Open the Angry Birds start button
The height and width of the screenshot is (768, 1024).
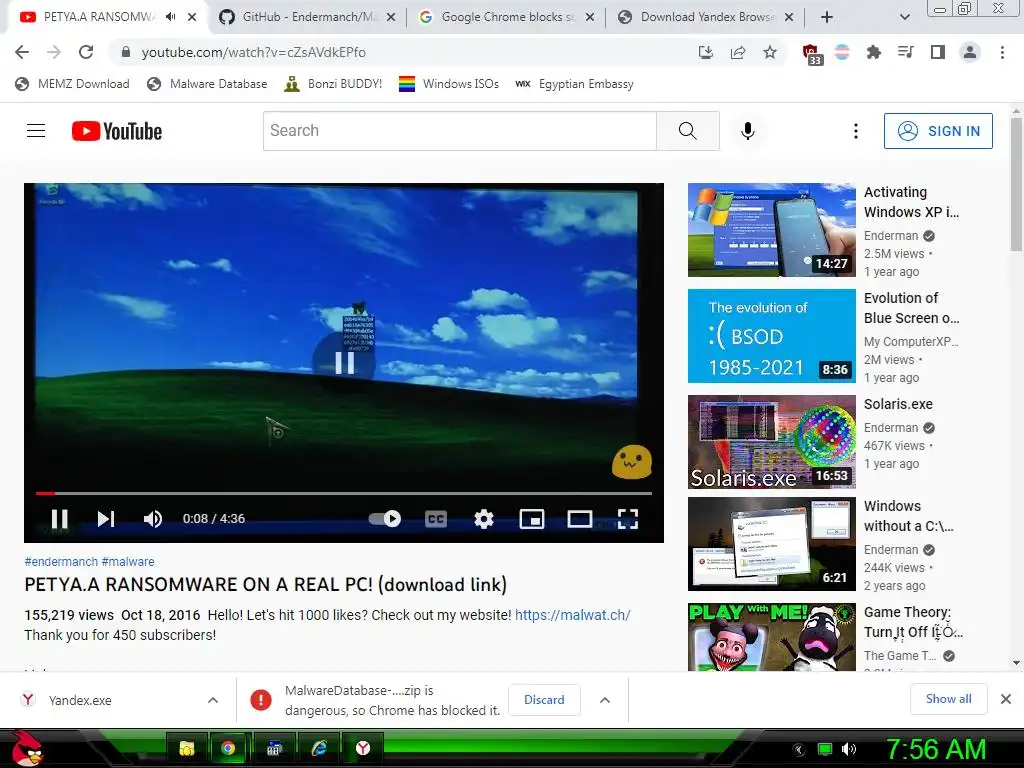pos(27,748)
